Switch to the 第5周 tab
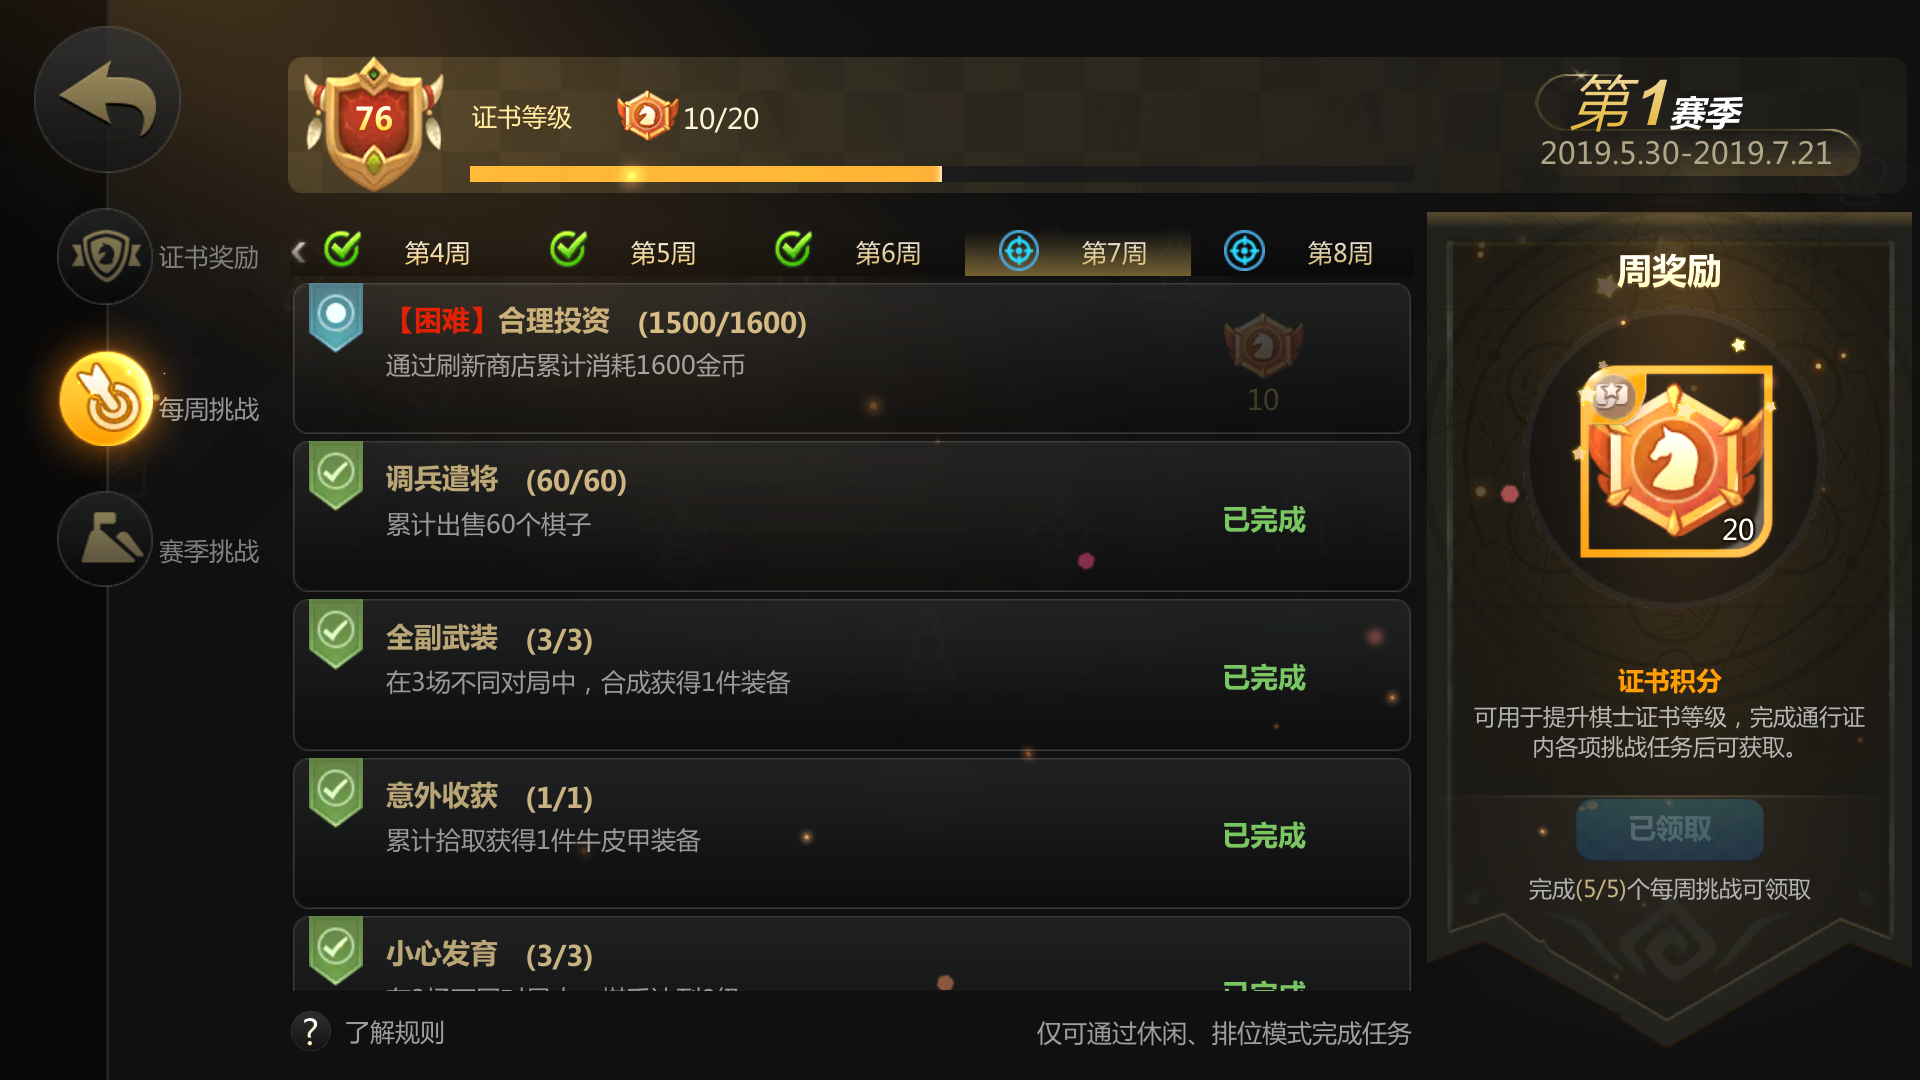 click(x=625, y=251)
